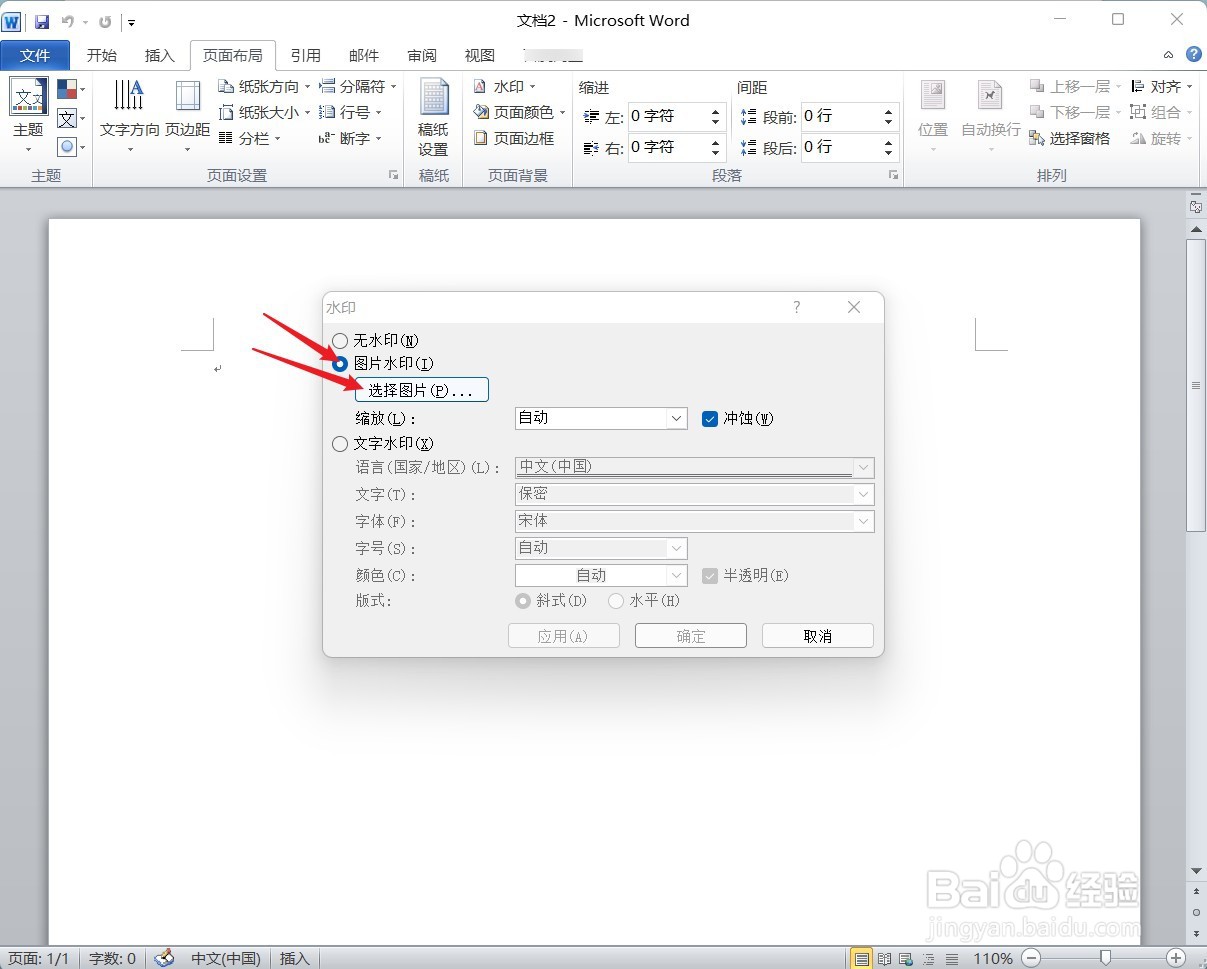Click the 选择图片 (Select Picture) button
The height and width of the screenshot is (969, 1207).
click(x=421, y=389)
